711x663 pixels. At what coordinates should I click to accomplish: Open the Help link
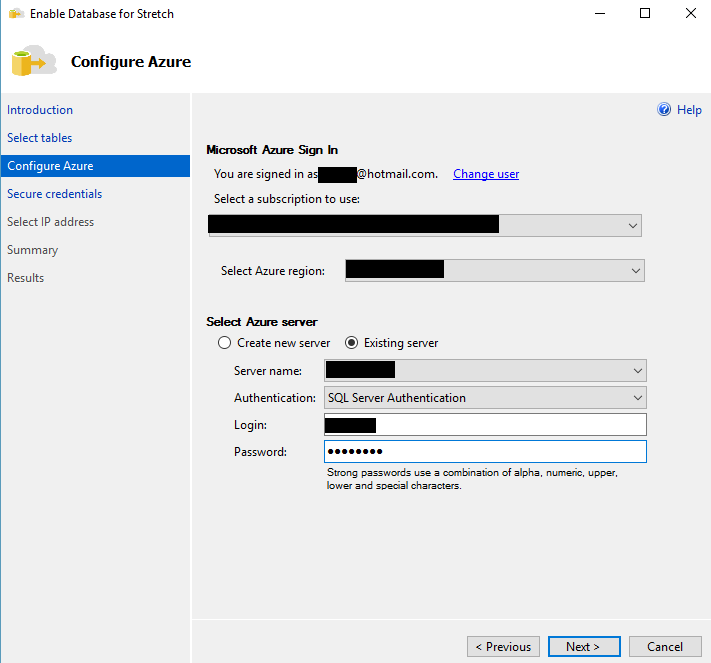coord(689,110)
